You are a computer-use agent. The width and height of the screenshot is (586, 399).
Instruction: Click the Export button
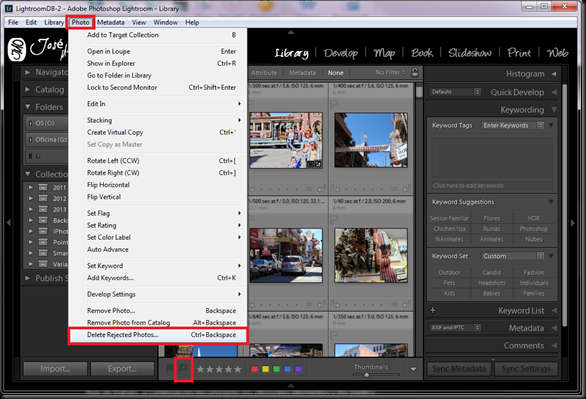(x=122, y=369)
